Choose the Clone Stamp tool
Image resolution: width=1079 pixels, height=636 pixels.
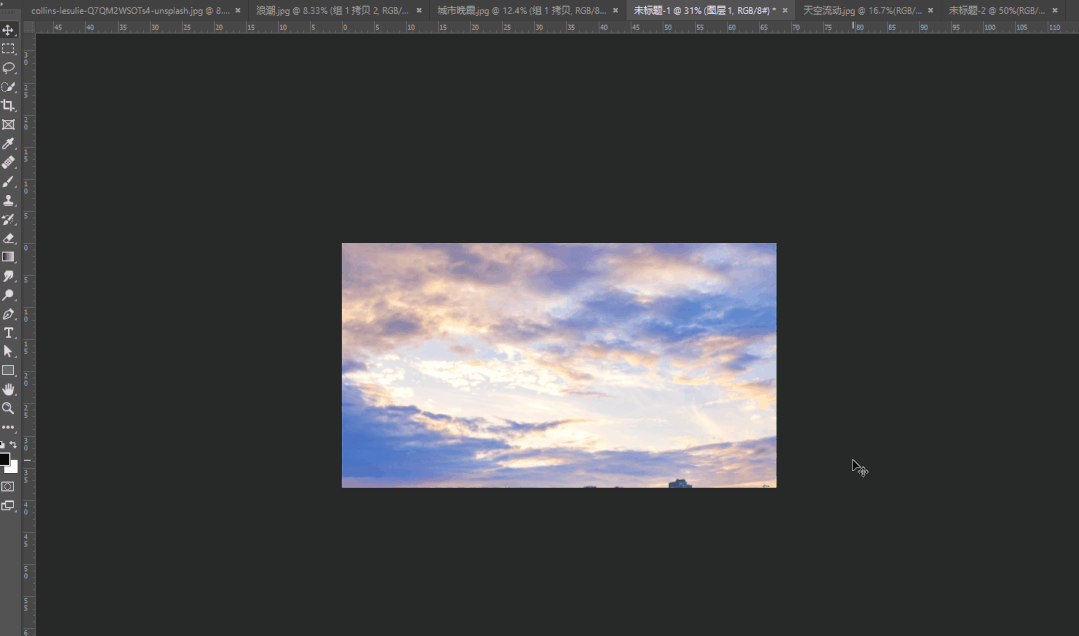click(8, 200)
